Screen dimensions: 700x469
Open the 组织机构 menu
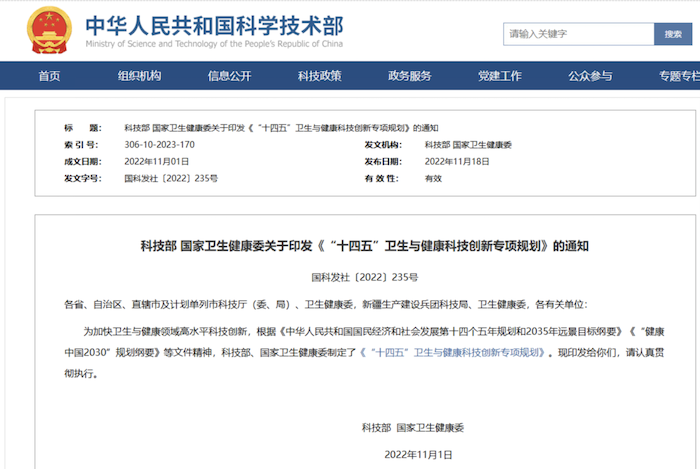coord(139,76)
